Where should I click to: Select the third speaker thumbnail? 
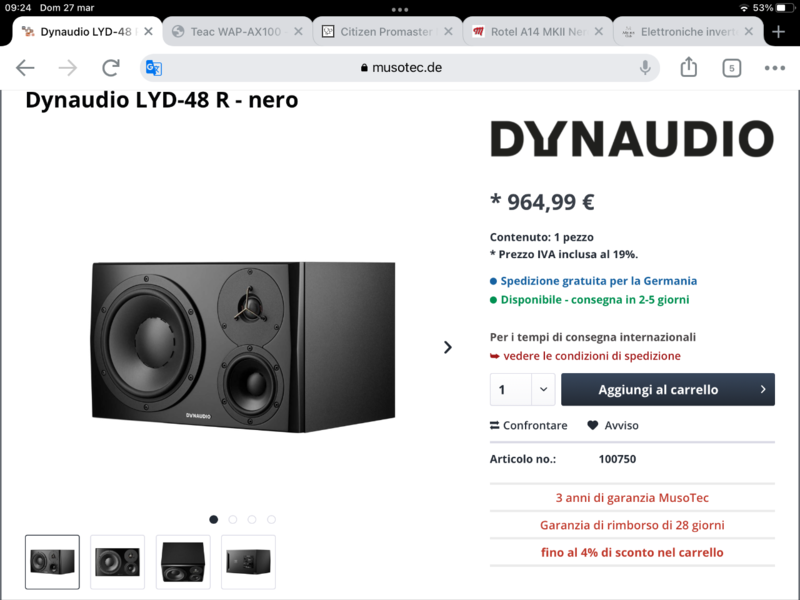tap(183, 562)
